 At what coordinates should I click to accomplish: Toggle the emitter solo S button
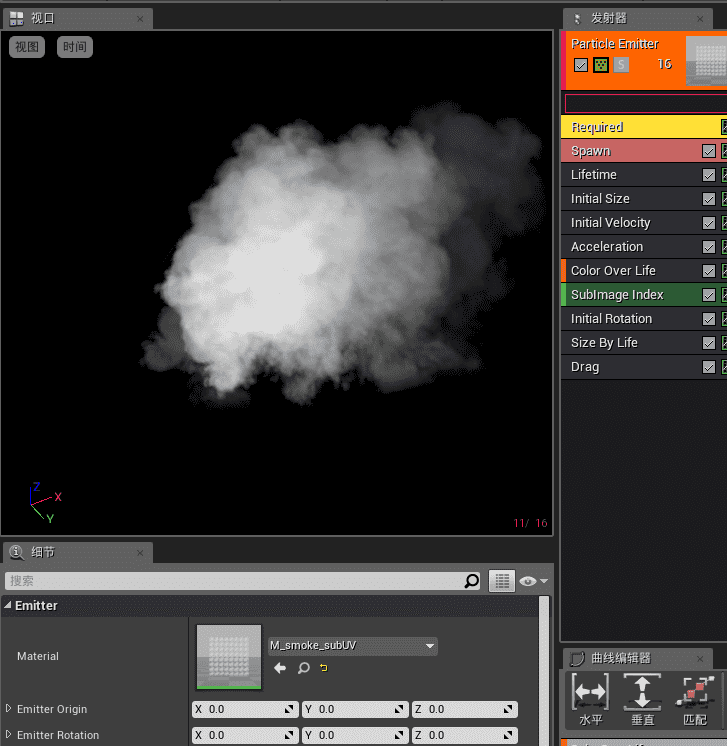coord(621,65)
